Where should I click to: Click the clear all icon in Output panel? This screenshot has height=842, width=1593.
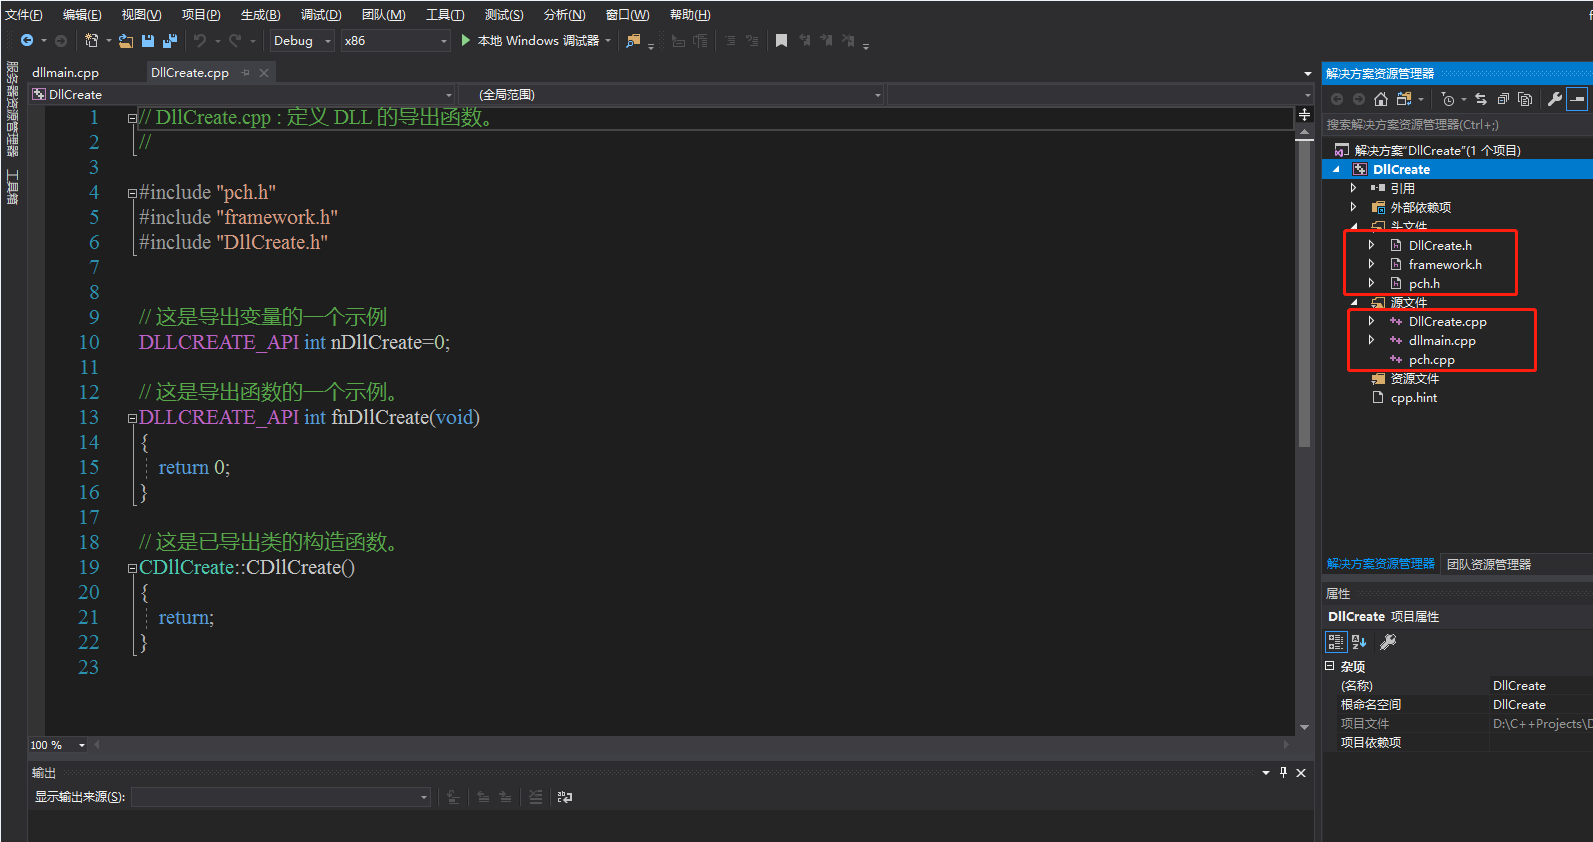coord(536,797)
